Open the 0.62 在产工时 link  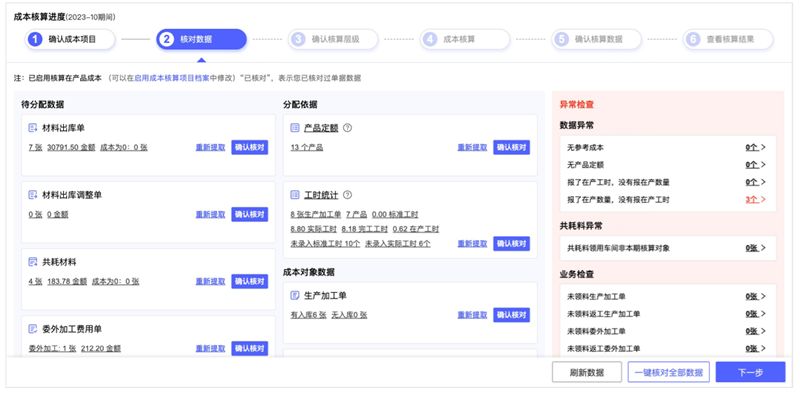(416, 229)
